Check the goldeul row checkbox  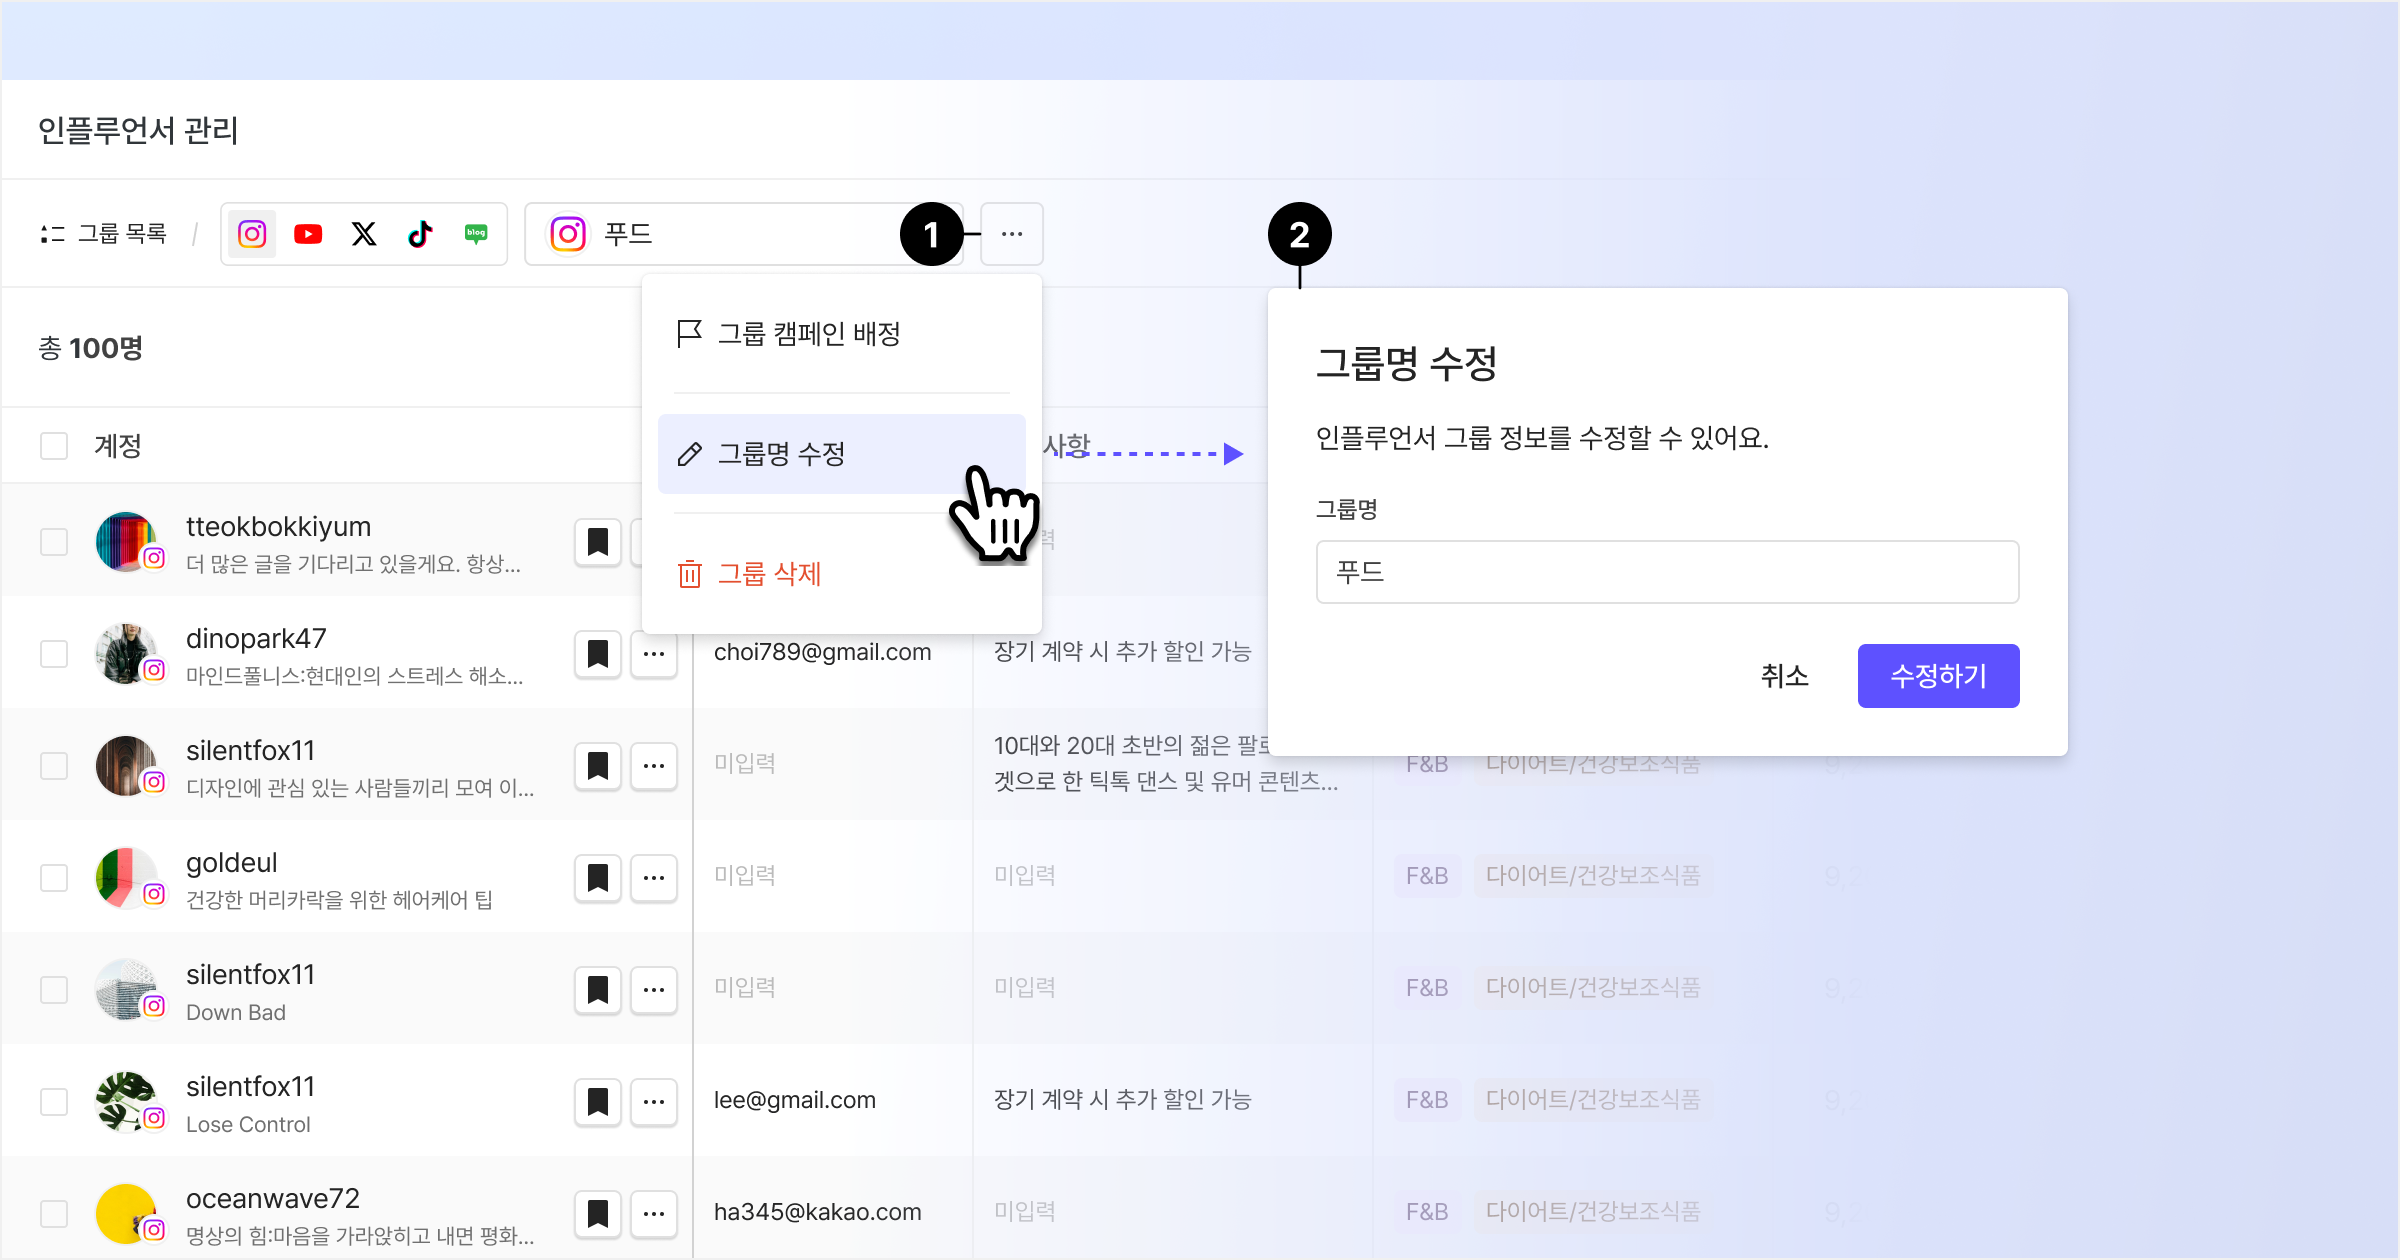tap(54, 878)
